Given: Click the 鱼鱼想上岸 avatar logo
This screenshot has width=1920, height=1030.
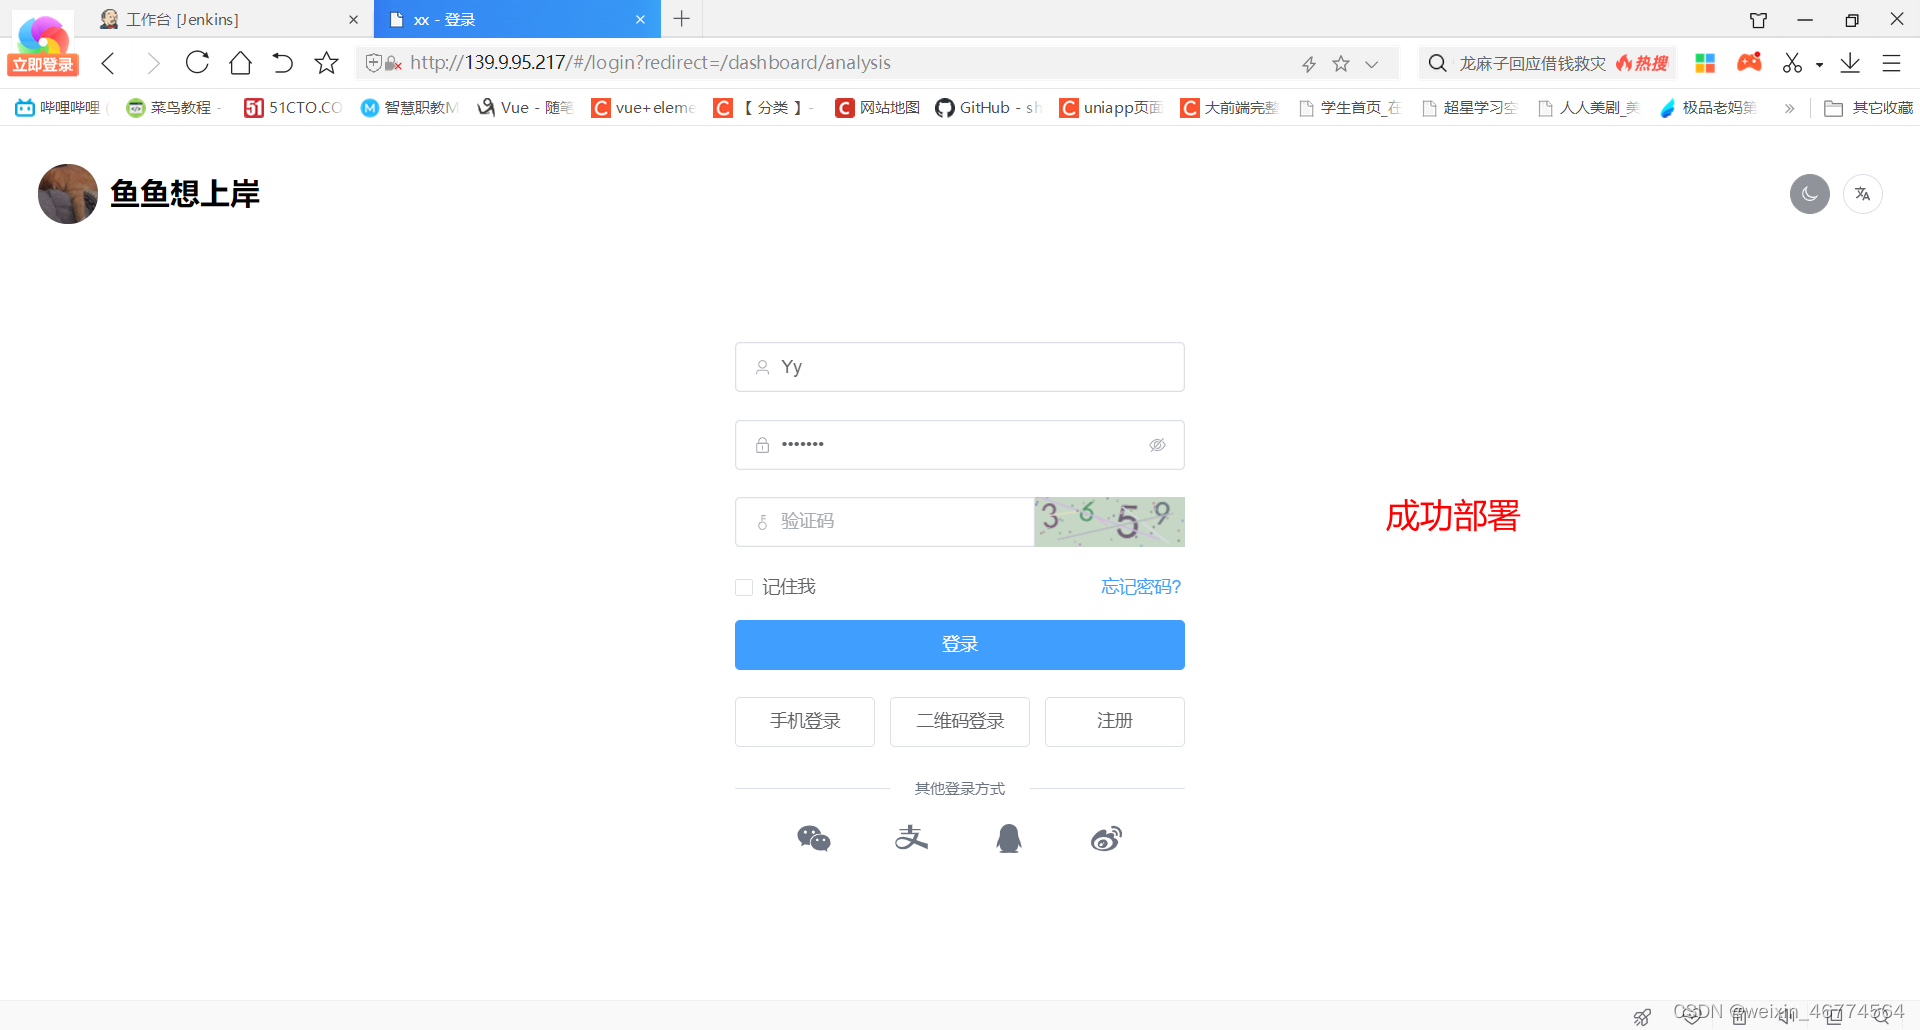Looking at the screenshot, I should [x=68, y=194].
